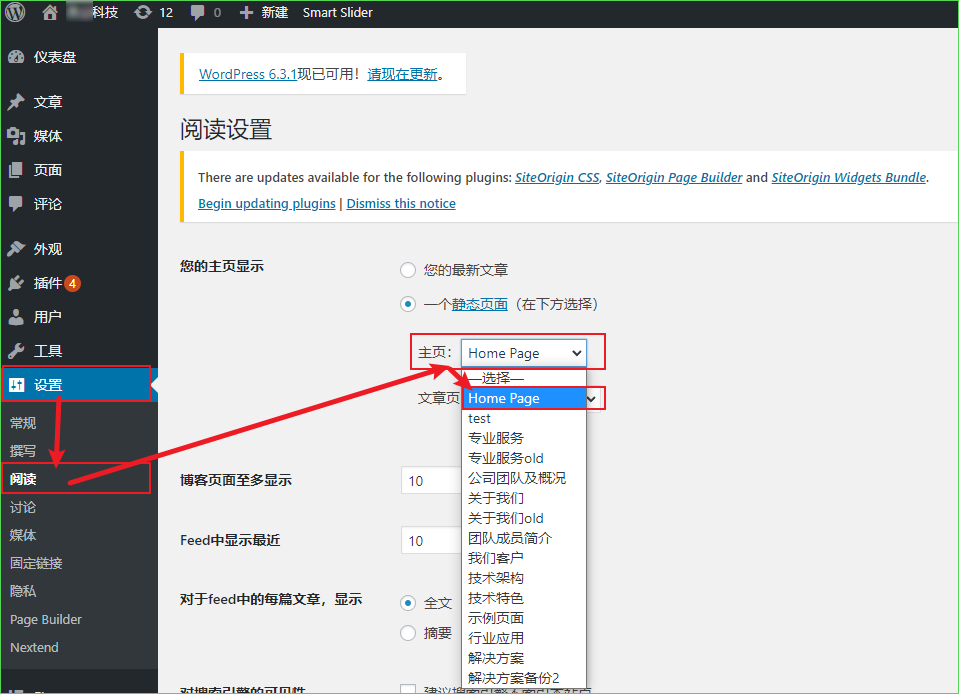Open 讨论 discussion settings submenu
Screen dimensions: 959x694
tap(23, 508)
